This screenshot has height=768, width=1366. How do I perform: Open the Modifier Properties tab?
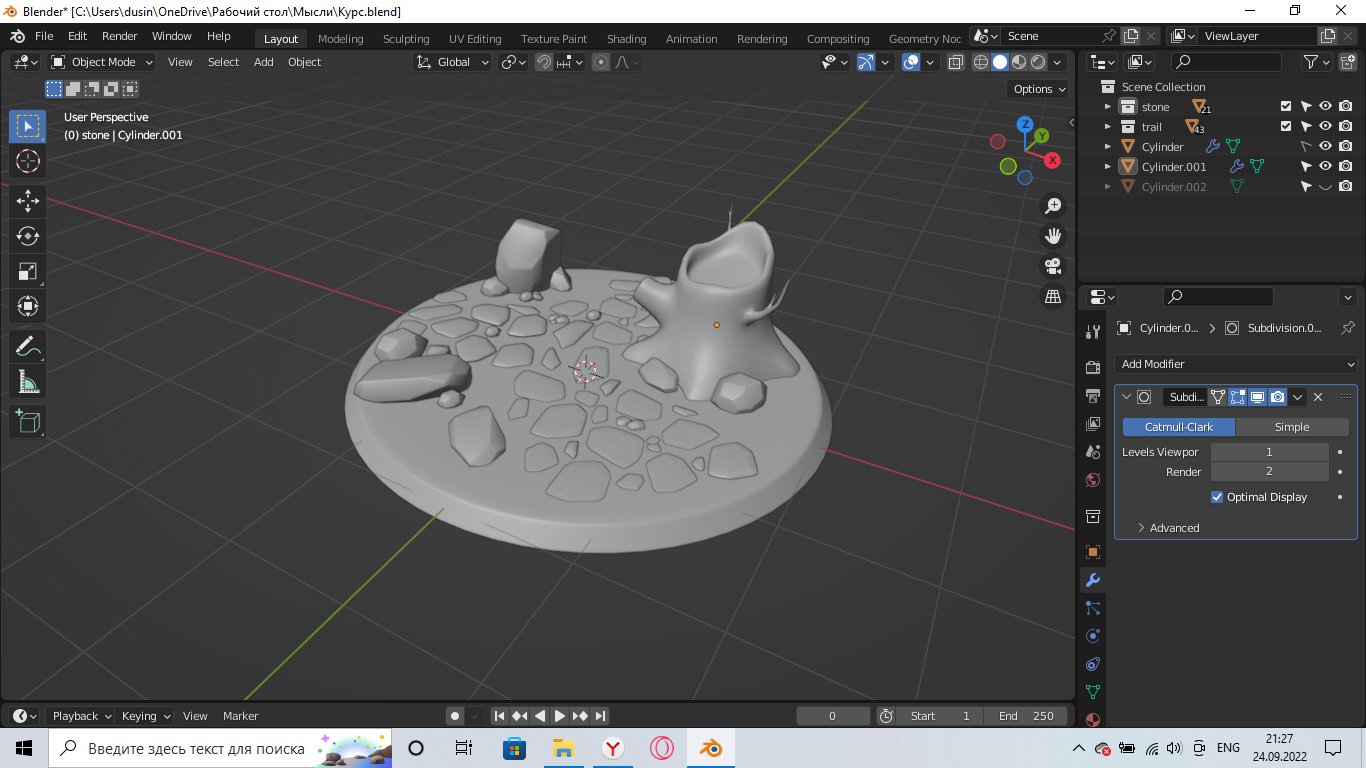(1092, 579)
